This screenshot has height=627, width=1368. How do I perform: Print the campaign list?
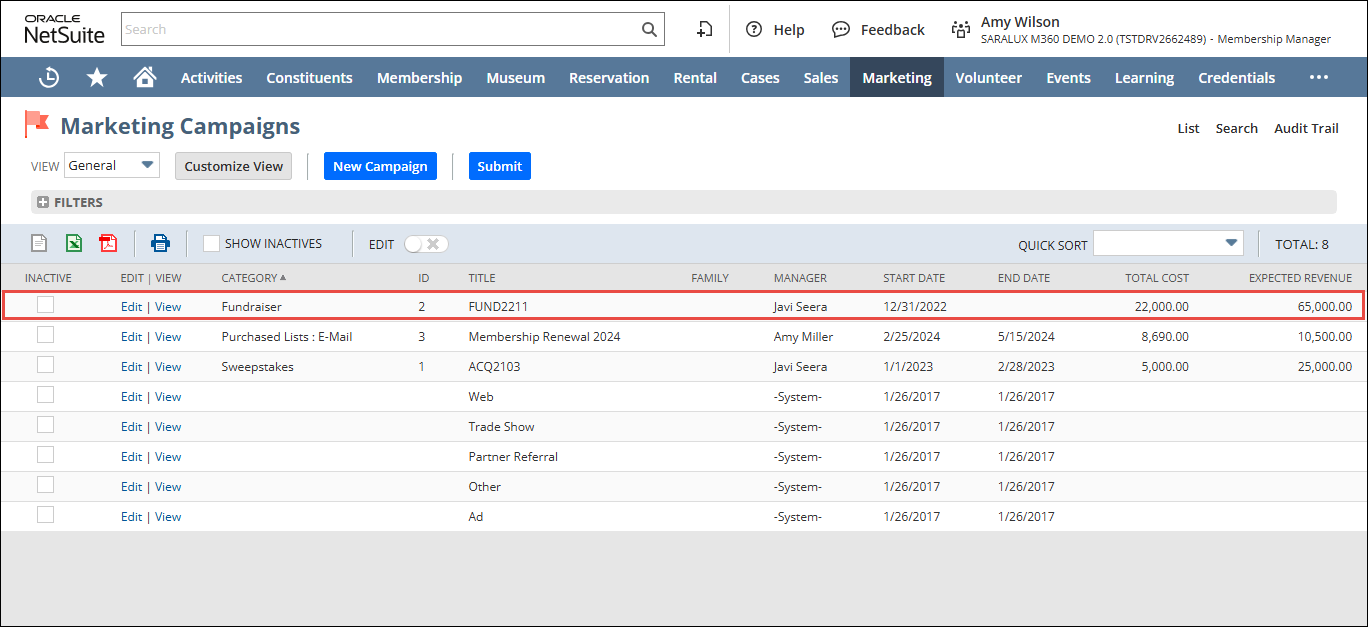coord(160,243)
